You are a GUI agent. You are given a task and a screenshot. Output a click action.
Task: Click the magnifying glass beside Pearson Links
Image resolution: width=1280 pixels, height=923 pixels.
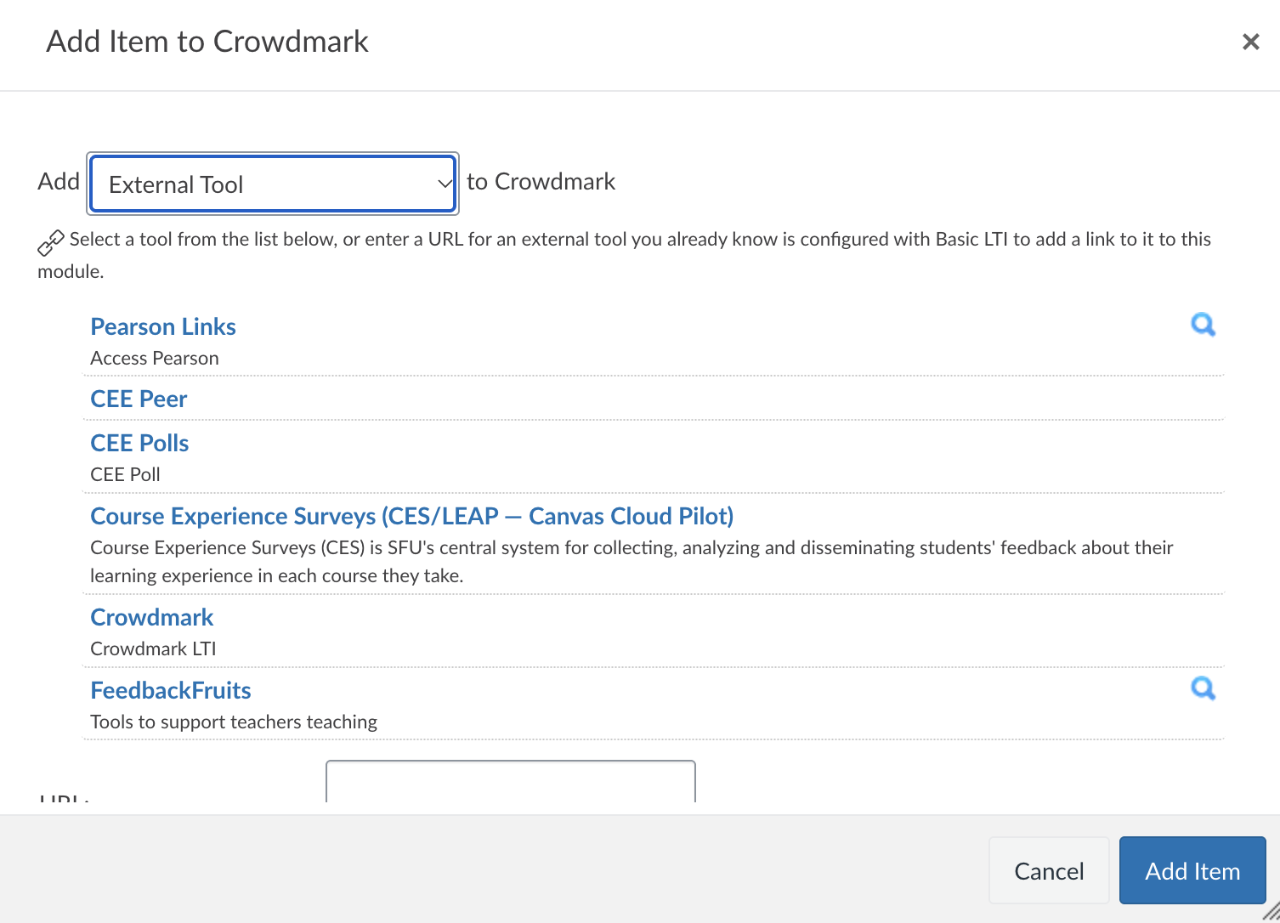point(1203,324)
